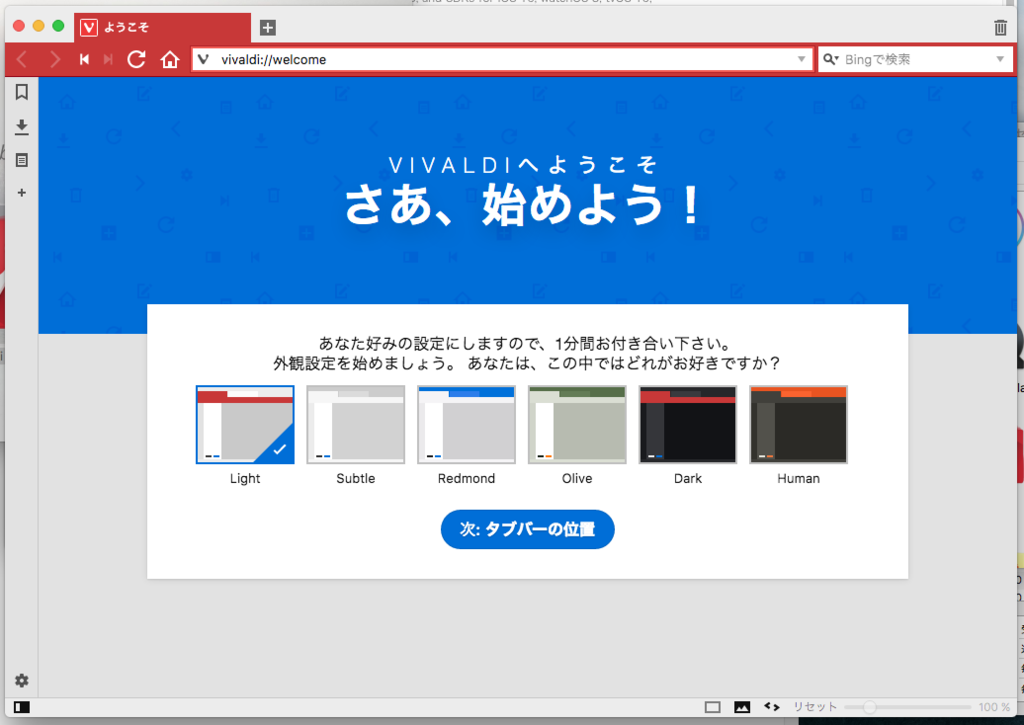The image size is (1024, 725).
Task: Open search engine selector magnifier icon
Action: 831,59
